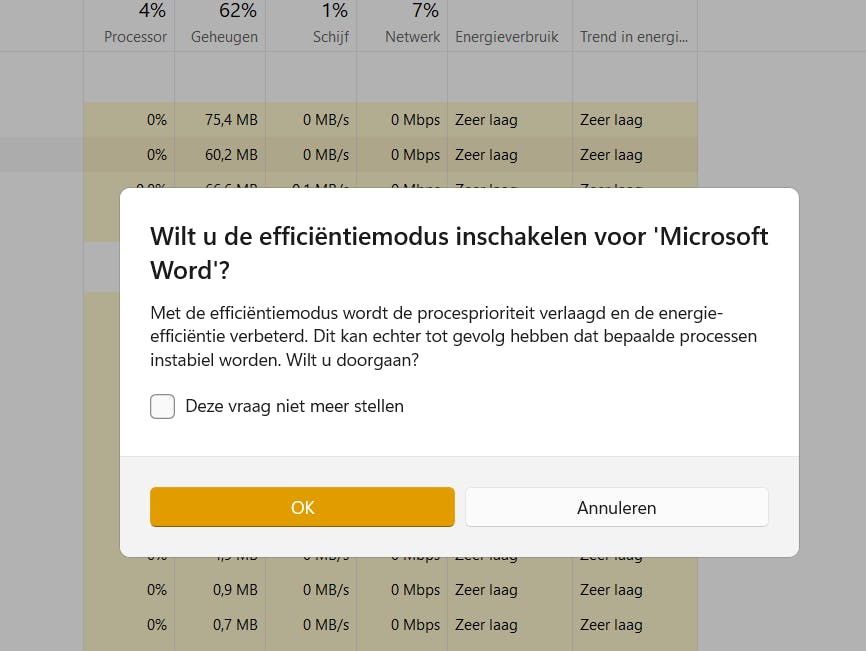Tick the 'Deze vraag niet meer stellen' checkbox

[x=163, y=406]
